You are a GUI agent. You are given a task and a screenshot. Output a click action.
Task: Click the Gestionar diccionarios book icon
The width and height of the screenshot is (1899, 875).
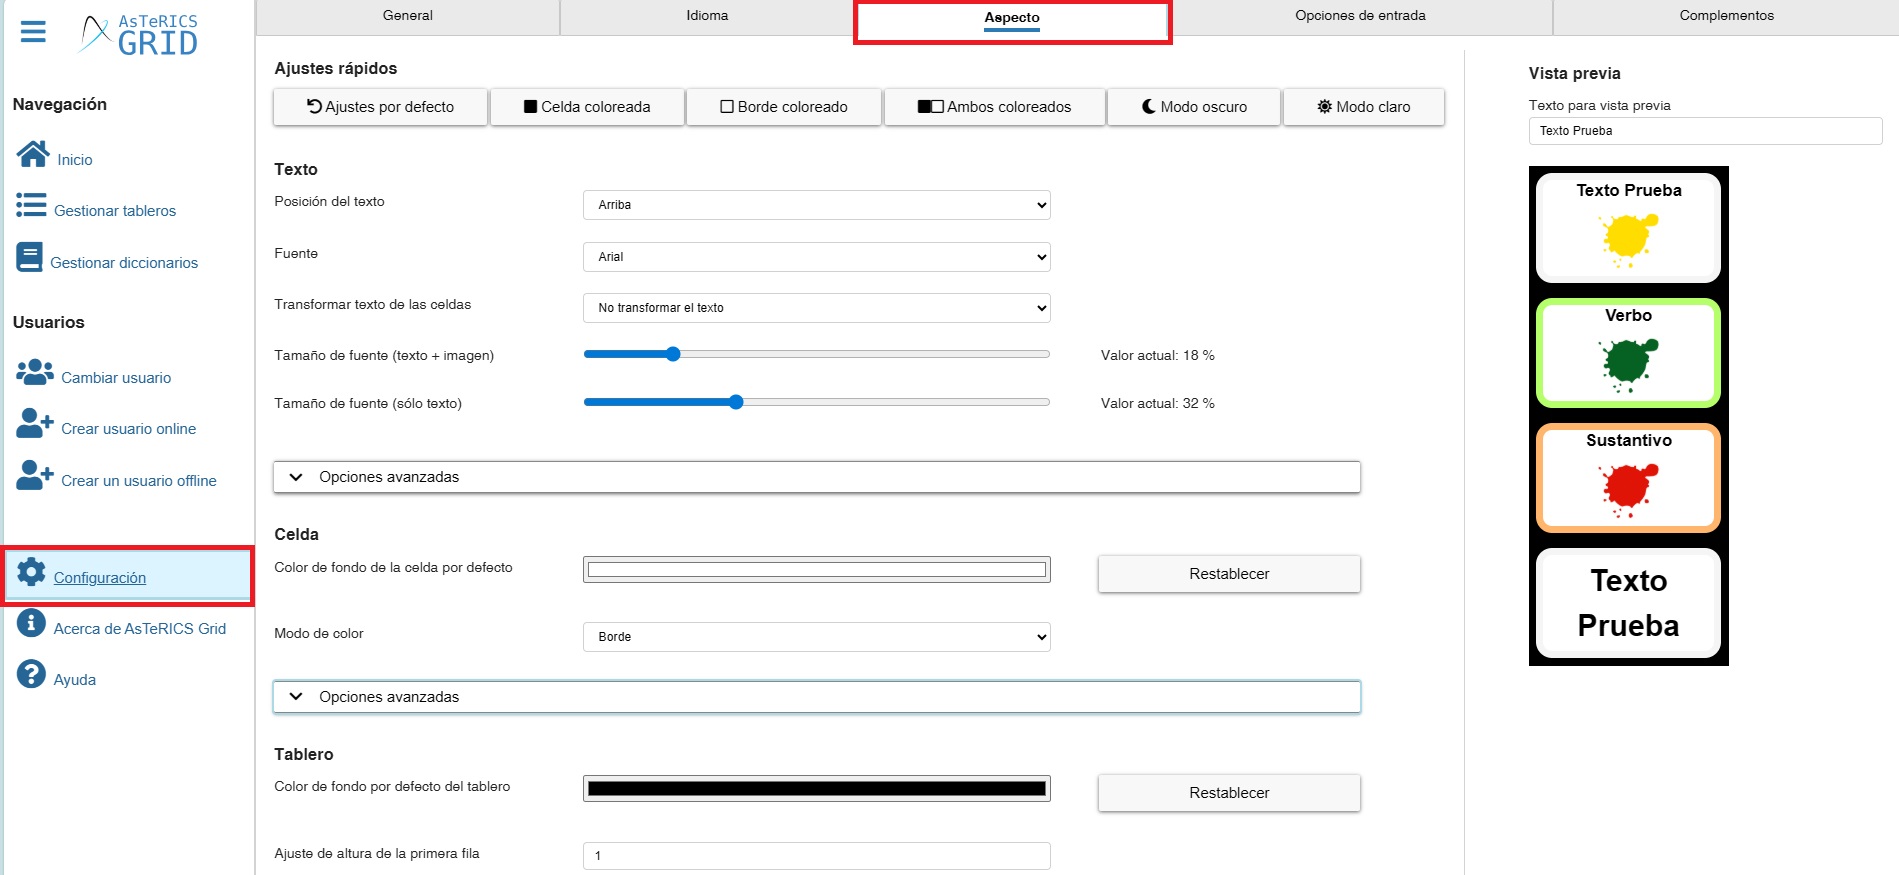(x=29, y=258)
